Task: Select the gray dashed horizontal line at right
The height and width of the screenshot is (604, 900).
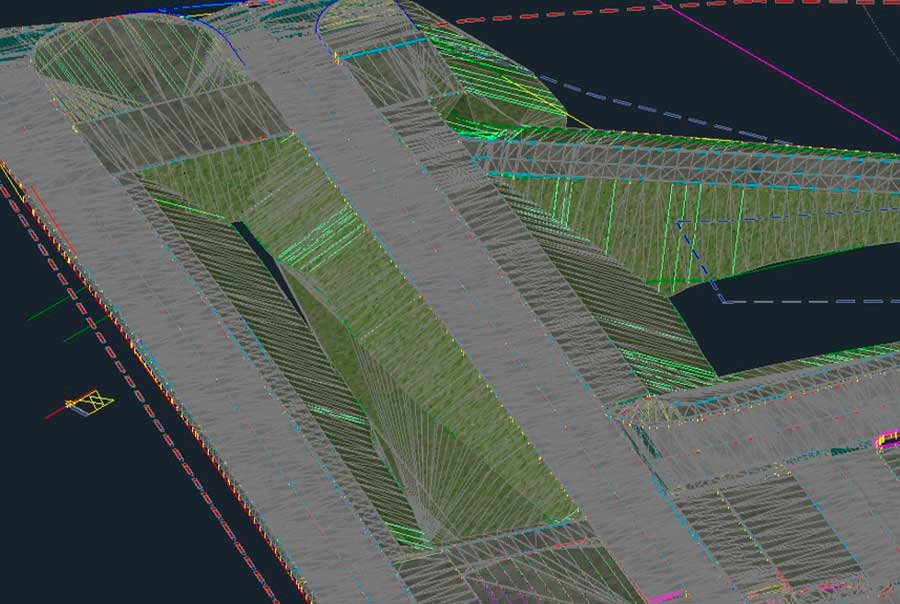Action: [810, 301]
